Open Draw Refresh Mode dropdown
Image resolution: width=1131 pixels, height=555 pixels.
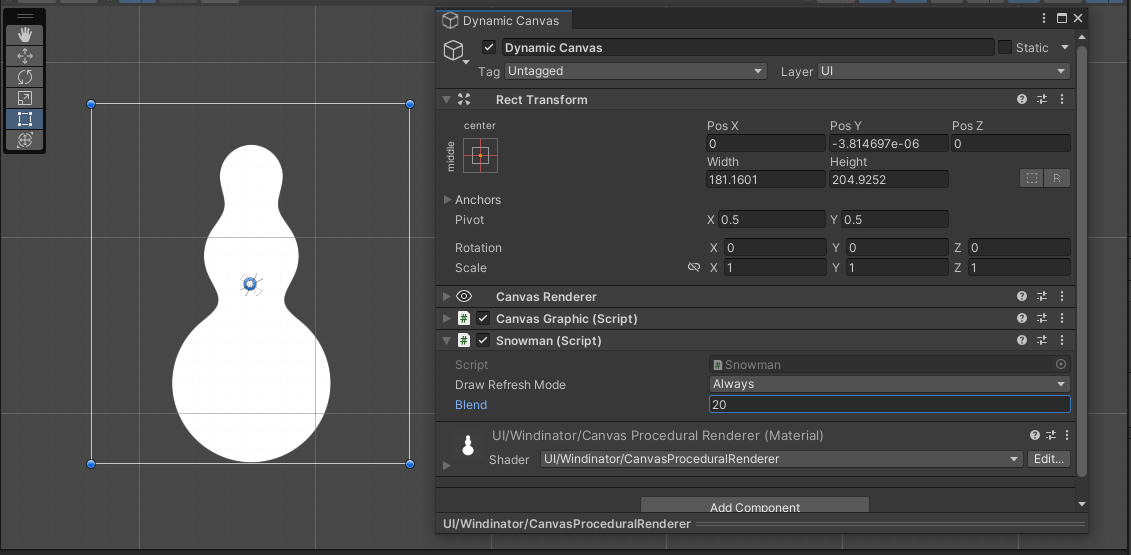click(889, 384)
